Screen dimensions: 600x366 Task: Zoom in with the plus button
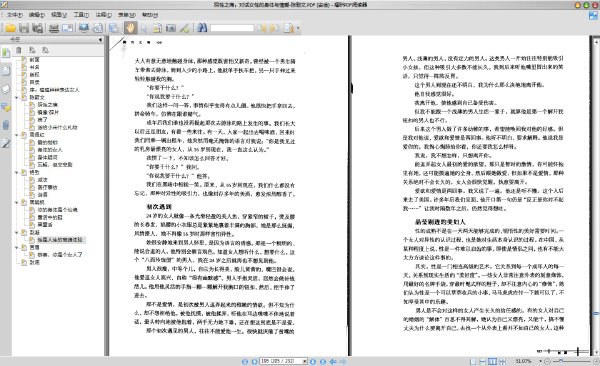(596, 361)
